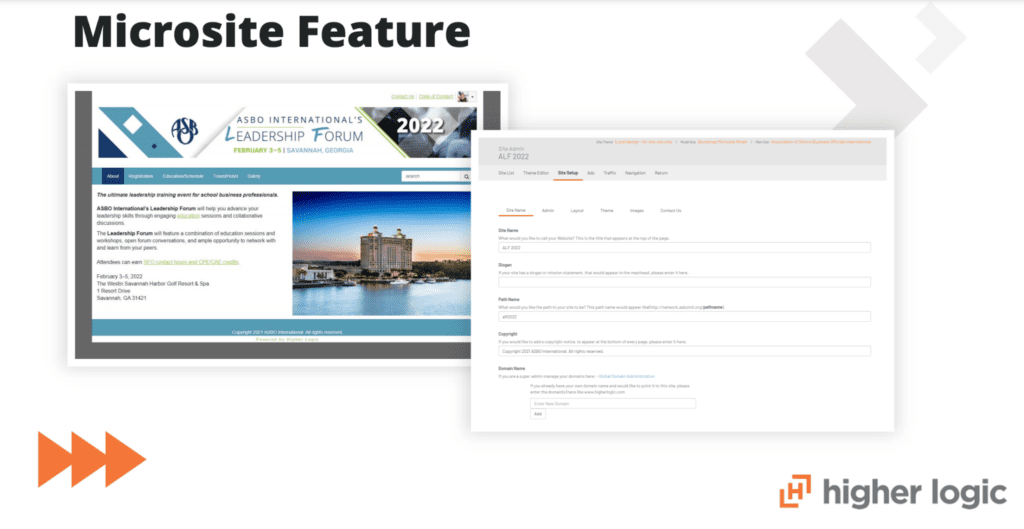Open the user avatar profile menu
Image resolution: width=1024 pixels, height=529 pixels.
464,96
